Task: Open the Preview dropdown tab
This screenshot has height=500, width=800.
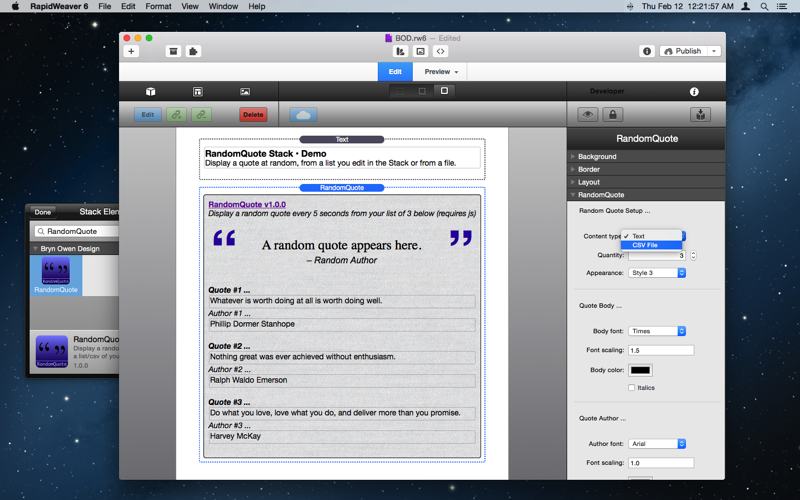Action: [x=440, y=72]
